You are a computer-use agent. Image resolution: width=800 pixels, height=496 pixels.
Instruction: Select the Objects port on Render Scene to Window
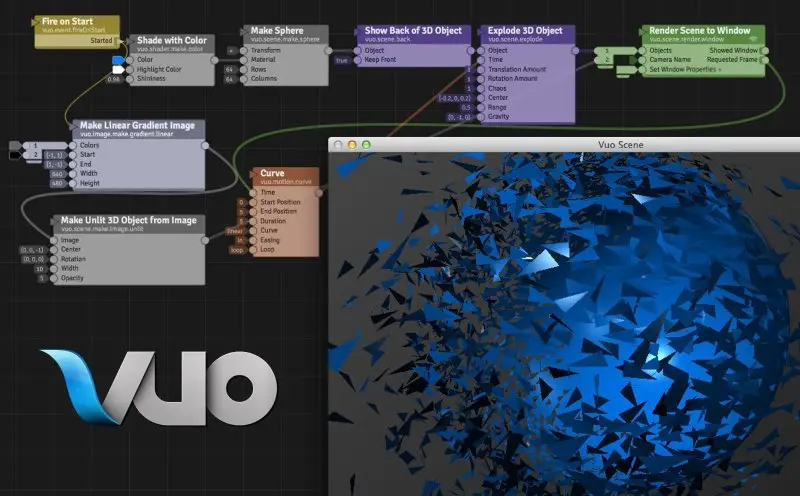point(642,51)
